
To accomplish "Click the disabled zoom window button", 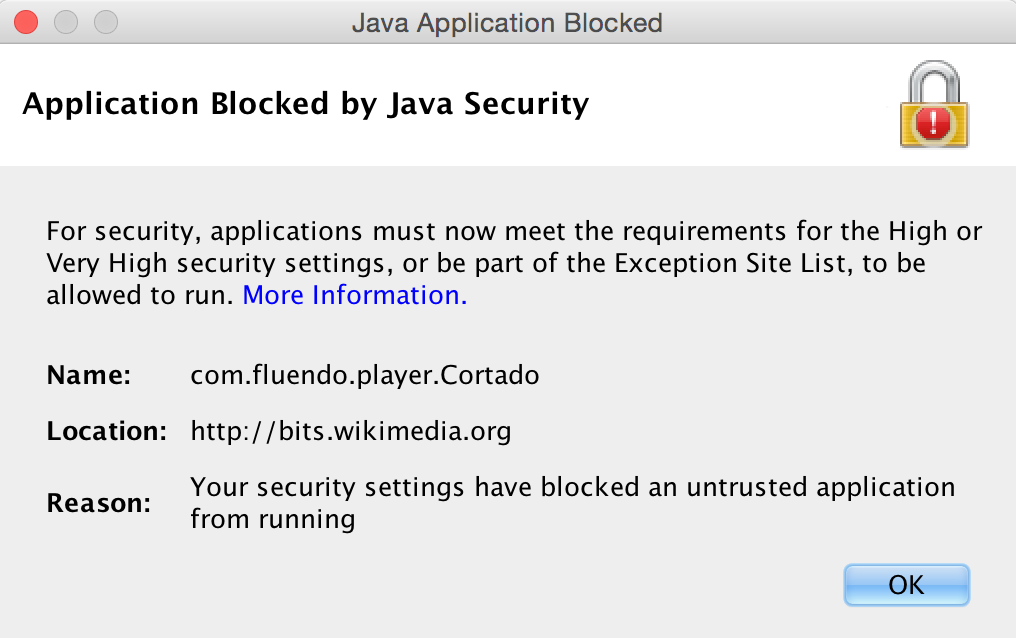I will pyautogui.click(x=104, y=21).
